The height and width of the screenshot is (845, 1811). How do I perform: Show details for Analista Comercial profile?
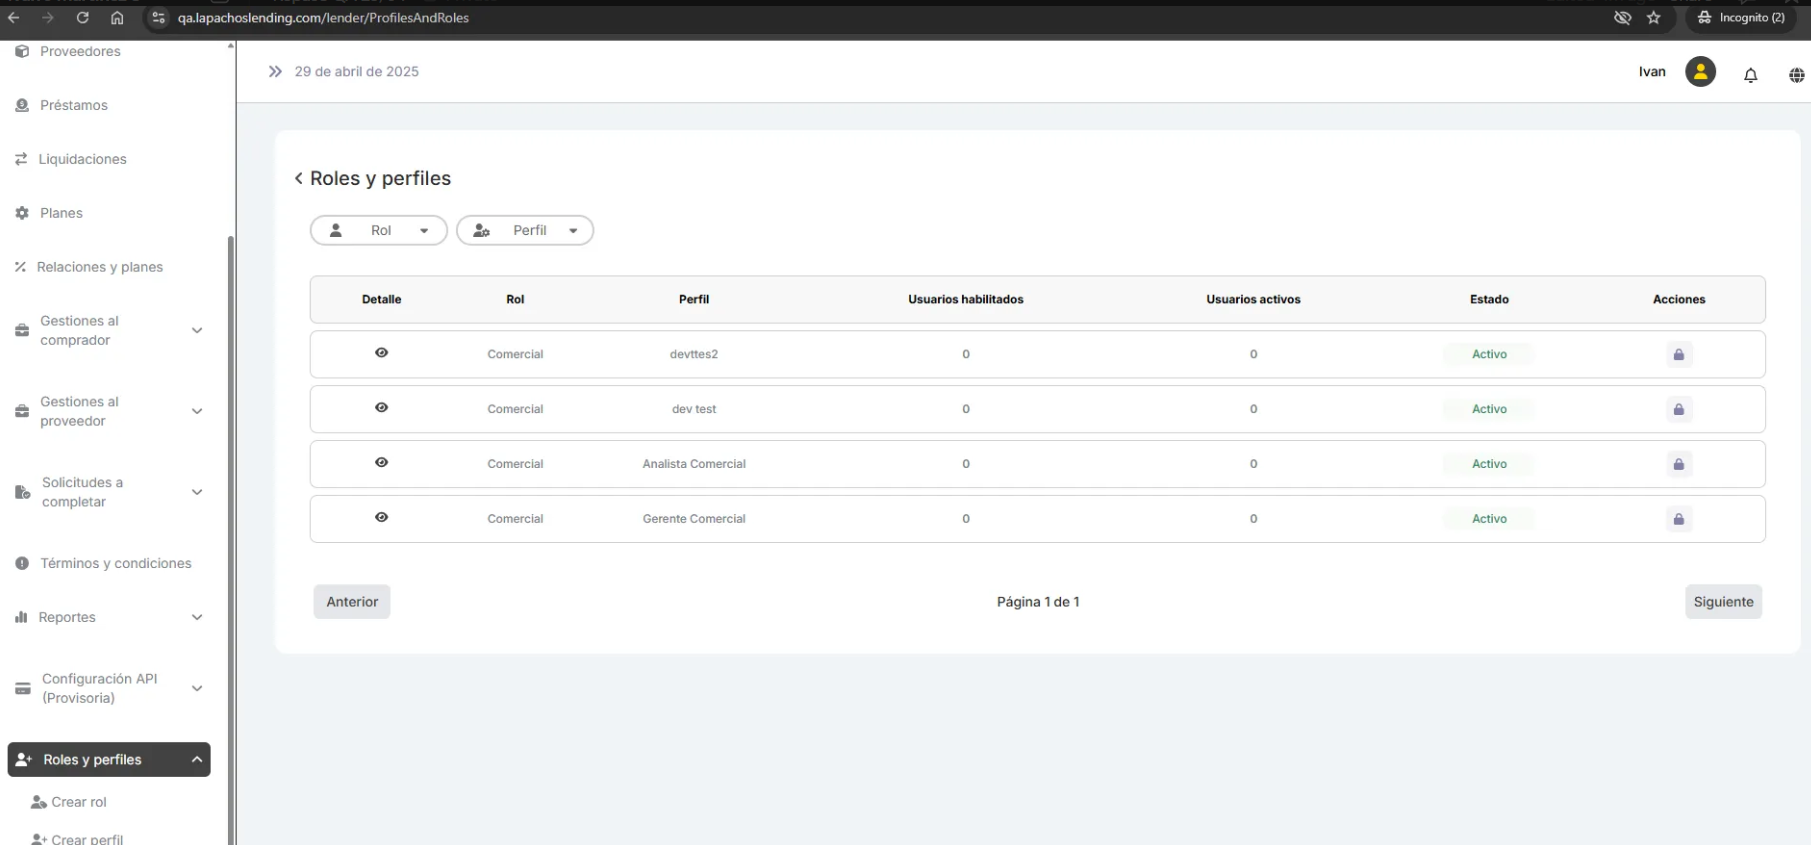tap(381, 463)
